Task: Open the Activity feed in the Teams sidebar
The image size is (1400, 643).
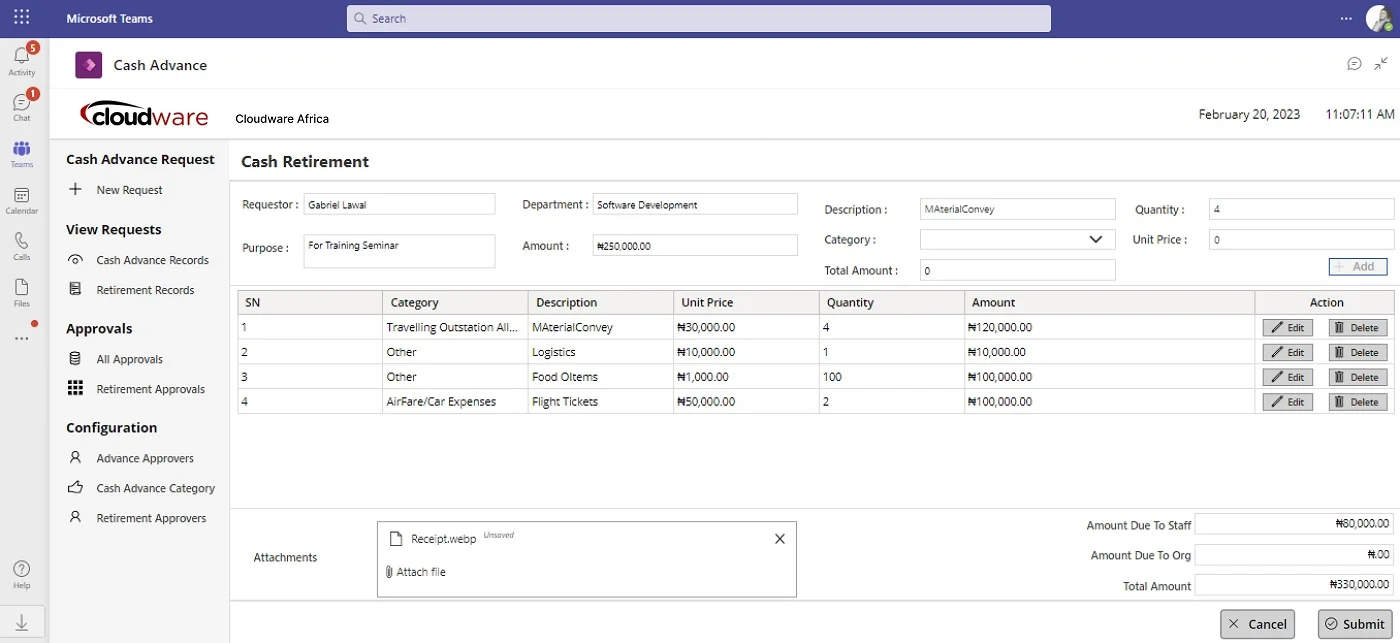Action: [21, 60]
